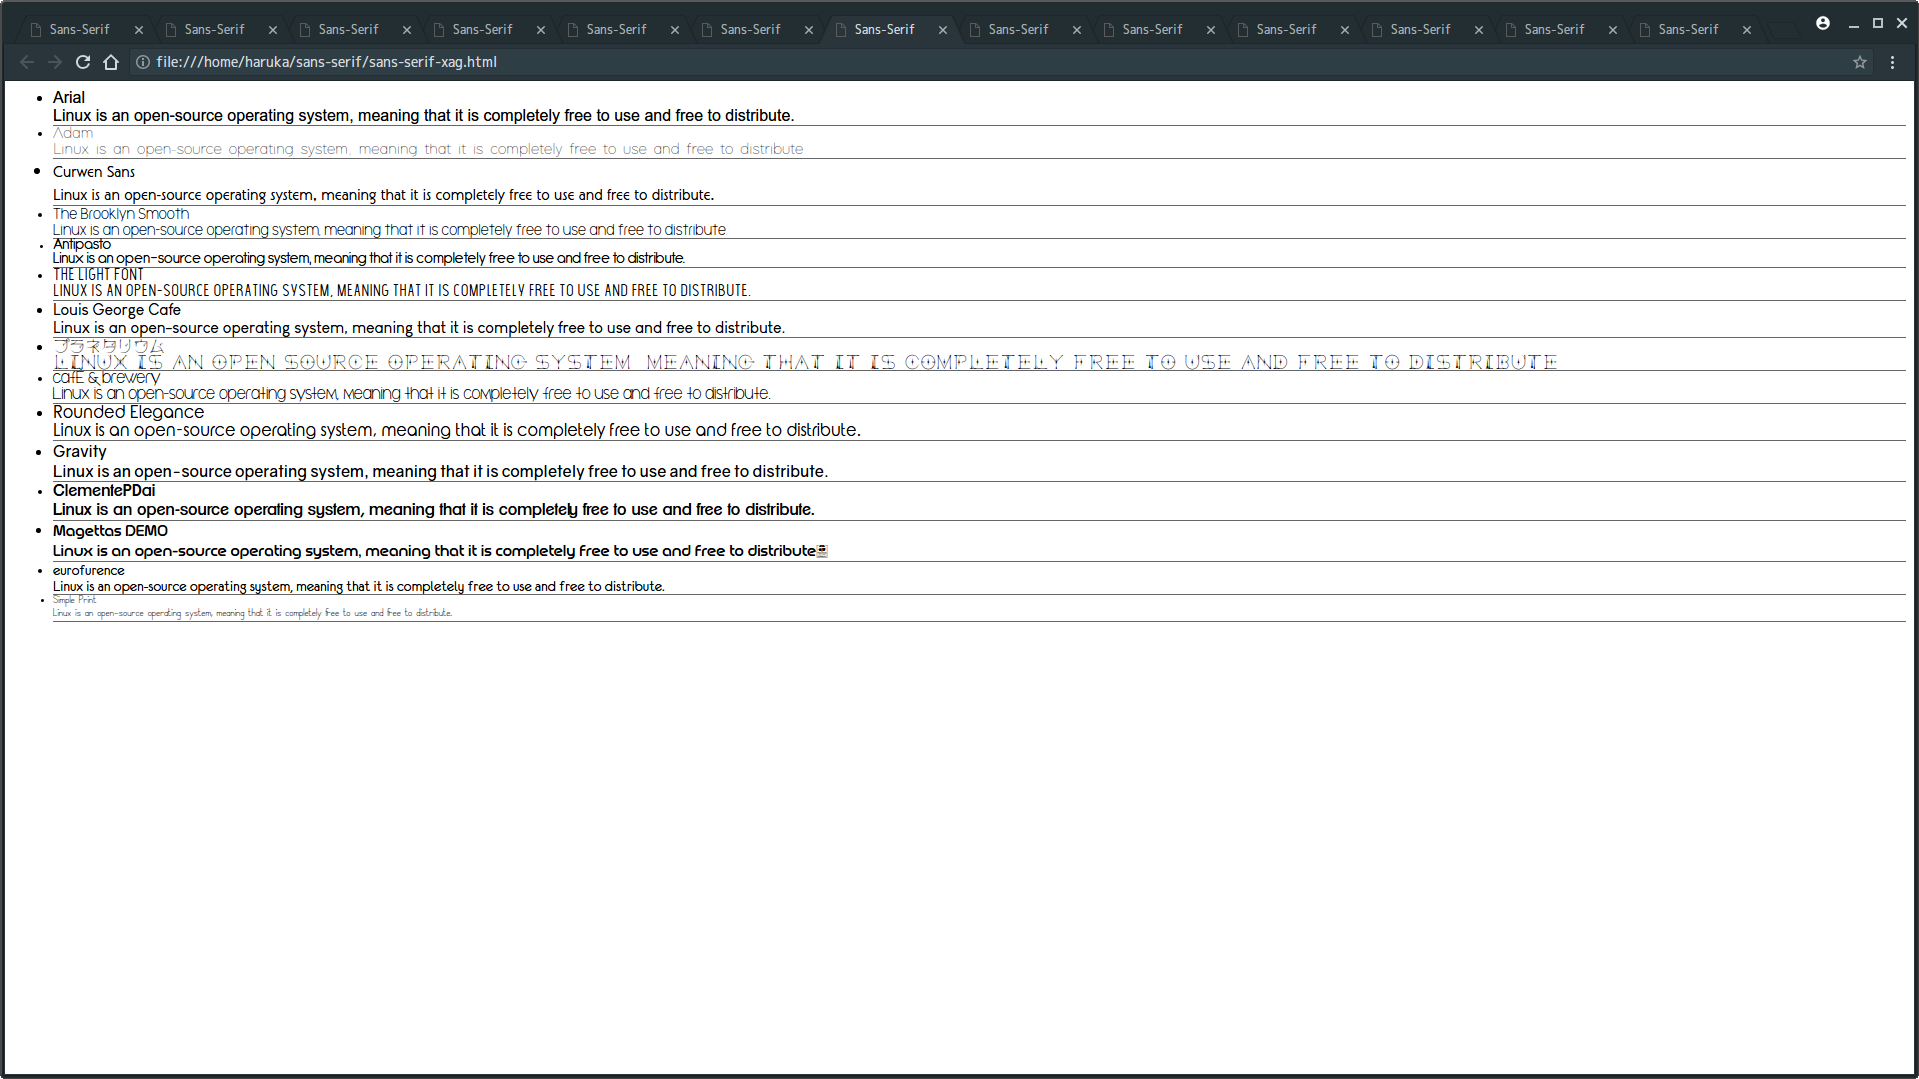
Task: Click the Linux sample sentence under Arial
Action: 424,116
